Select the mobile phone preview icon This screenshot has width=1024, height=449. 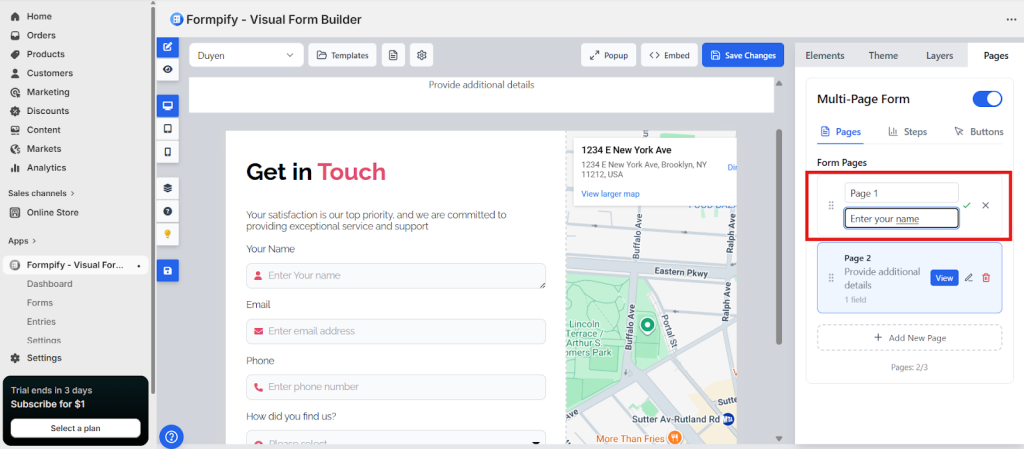pos(168,152)
